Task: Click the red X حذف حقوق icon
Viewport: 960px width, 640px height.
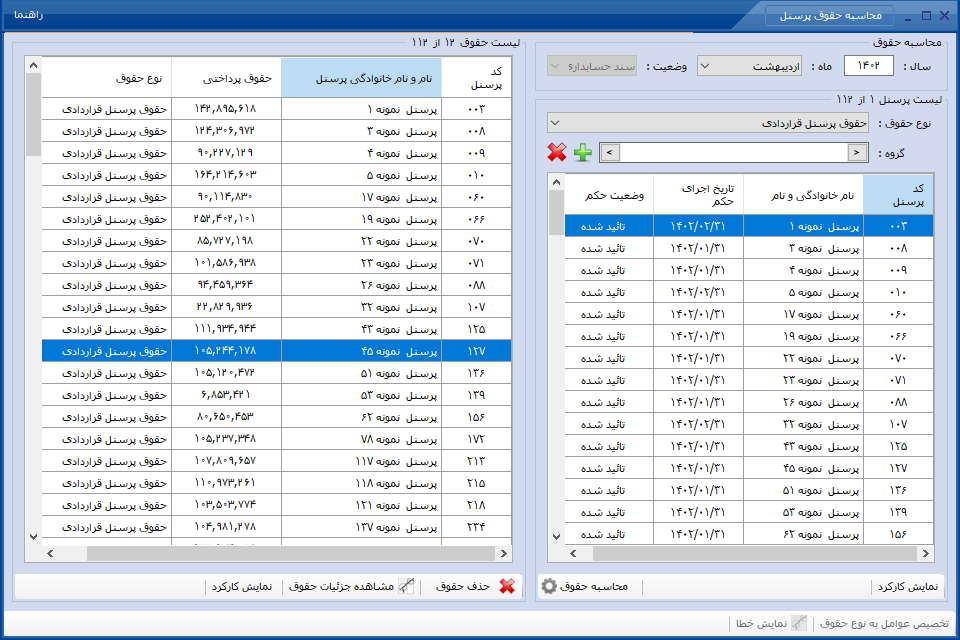Action: point(507,586)
